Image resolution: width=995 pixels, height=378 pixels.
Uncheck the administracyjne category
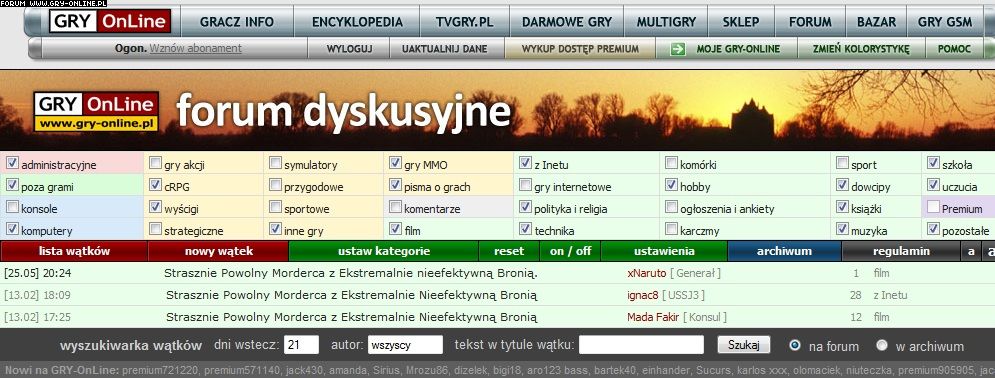[12, 163]
